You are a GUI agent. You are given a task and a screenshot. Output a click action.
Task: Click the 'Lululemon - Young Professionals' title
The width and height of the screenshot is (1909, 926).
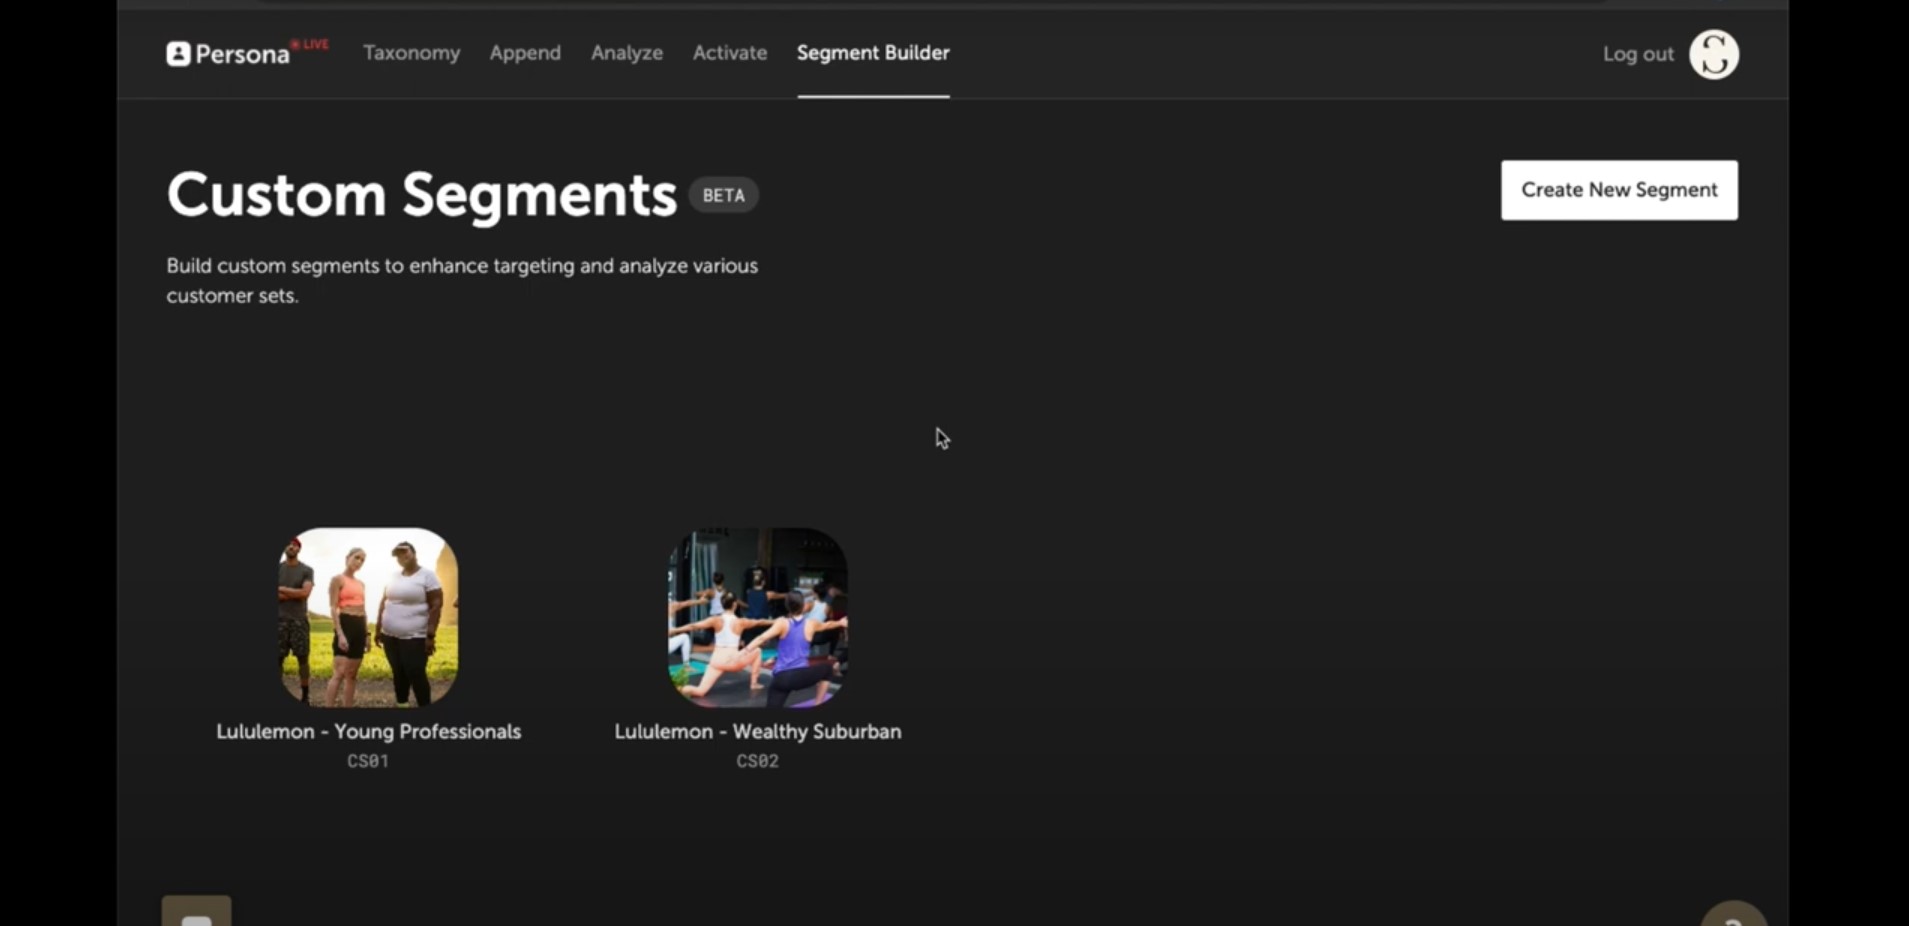tap(368, 732)
